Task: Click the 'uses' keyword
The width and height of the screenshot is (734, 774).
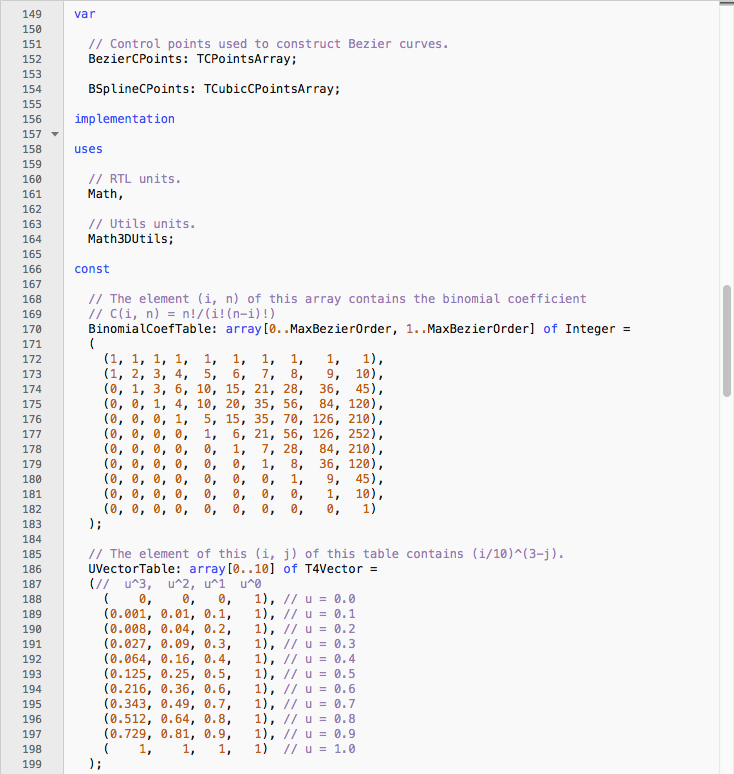Action: (88, 149)
